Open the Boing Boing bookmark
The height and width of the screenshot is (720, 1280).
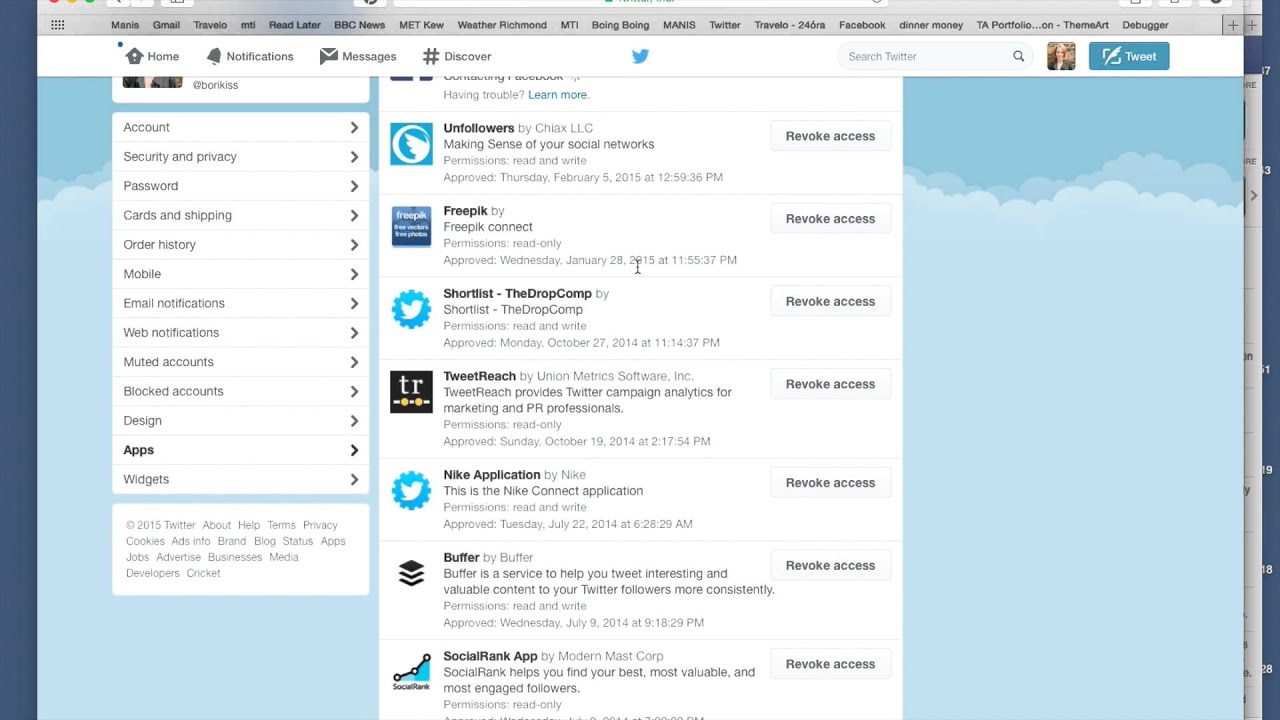click(x=620, y=25)
